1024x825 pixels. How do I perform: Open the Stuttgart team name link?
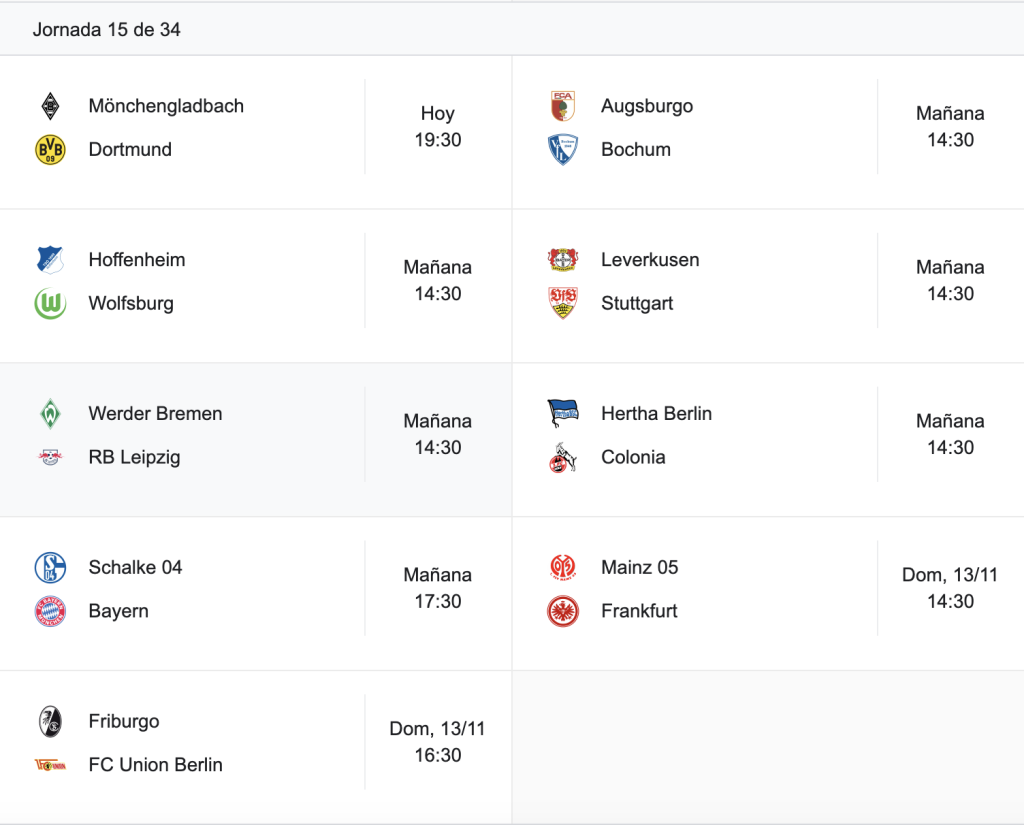click(637, 303)
